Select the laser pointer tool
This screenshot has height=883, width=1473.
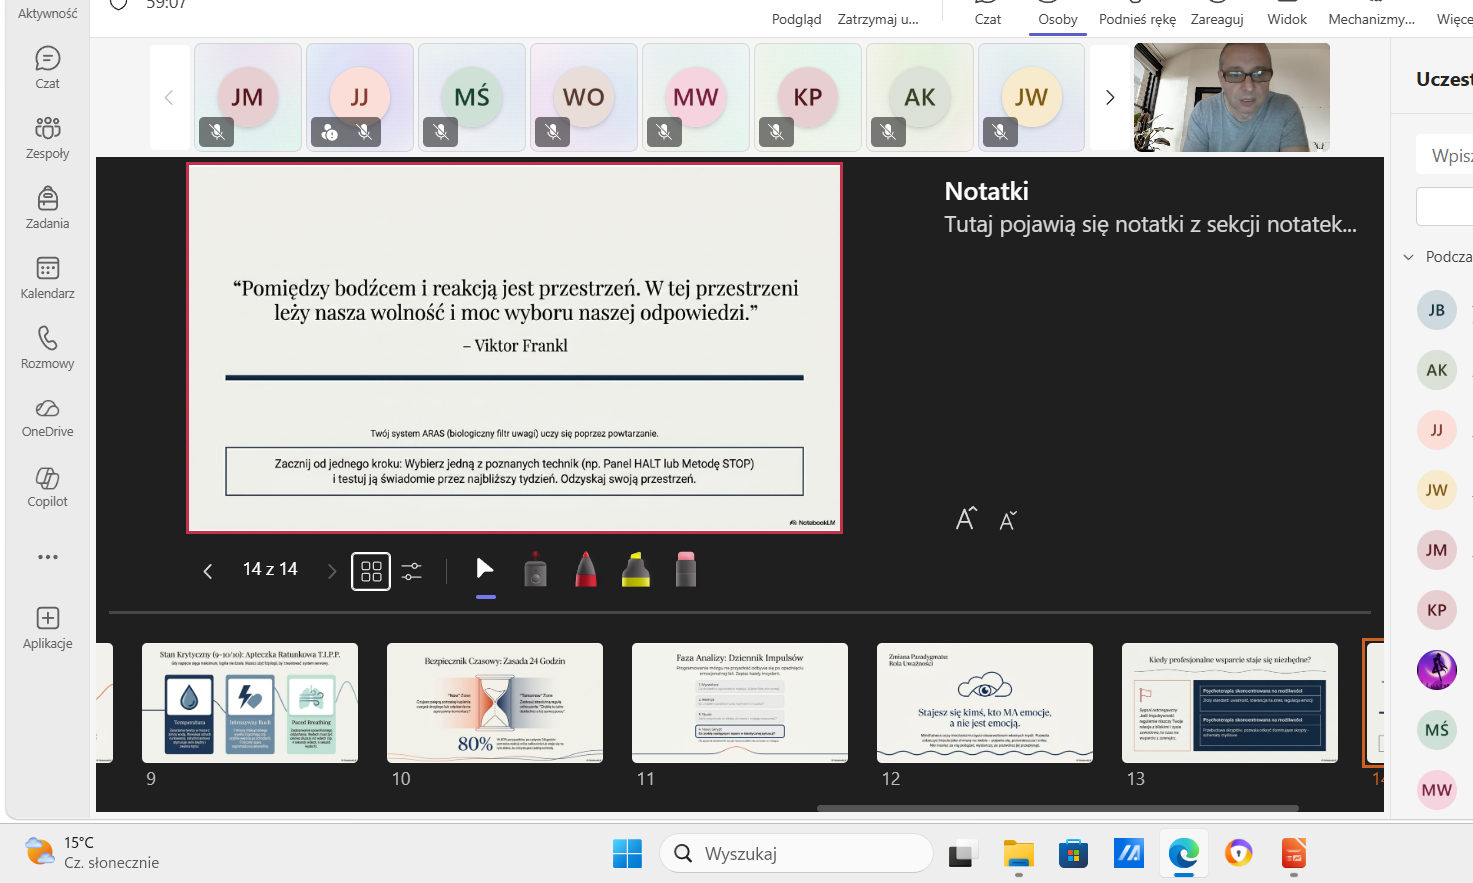[x=535, y=570]
